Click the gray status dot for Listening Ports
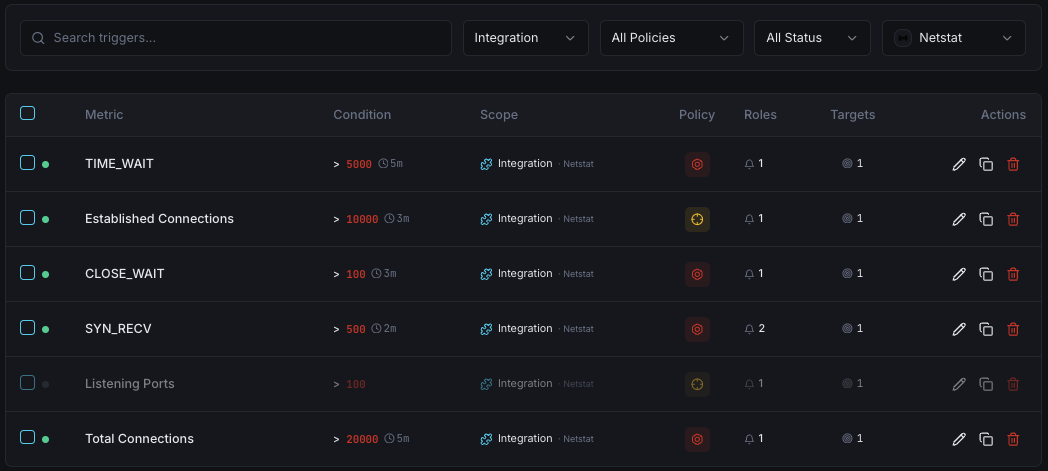Screen dimensions: 1048x471 coord(45,384)
